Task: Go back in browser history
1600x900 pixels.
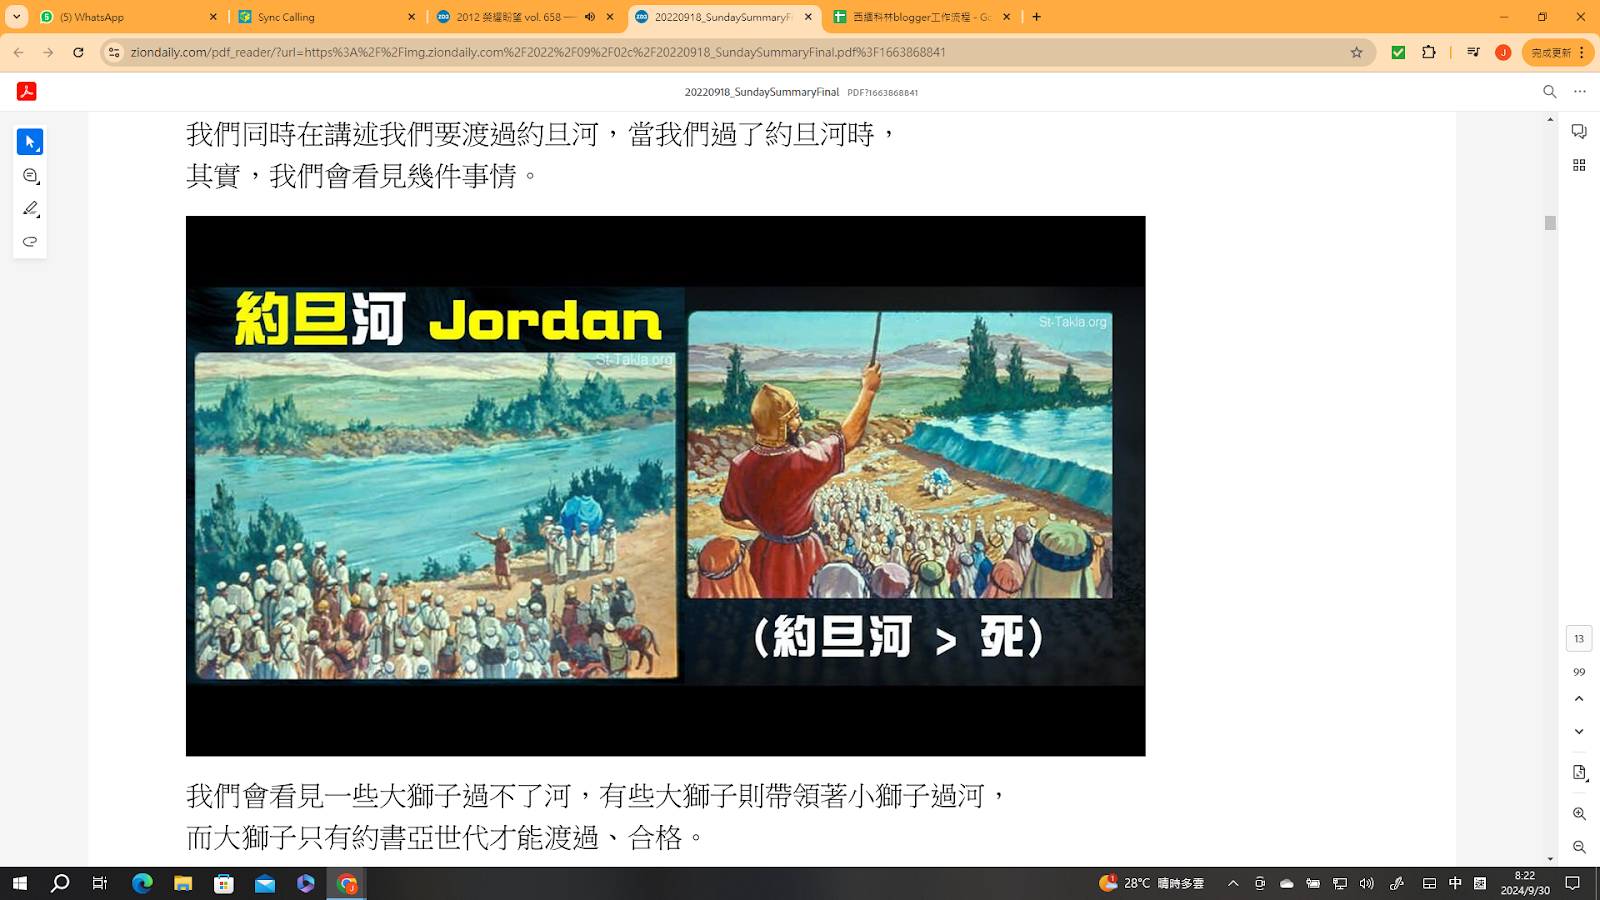Action: tap(19, 52)
